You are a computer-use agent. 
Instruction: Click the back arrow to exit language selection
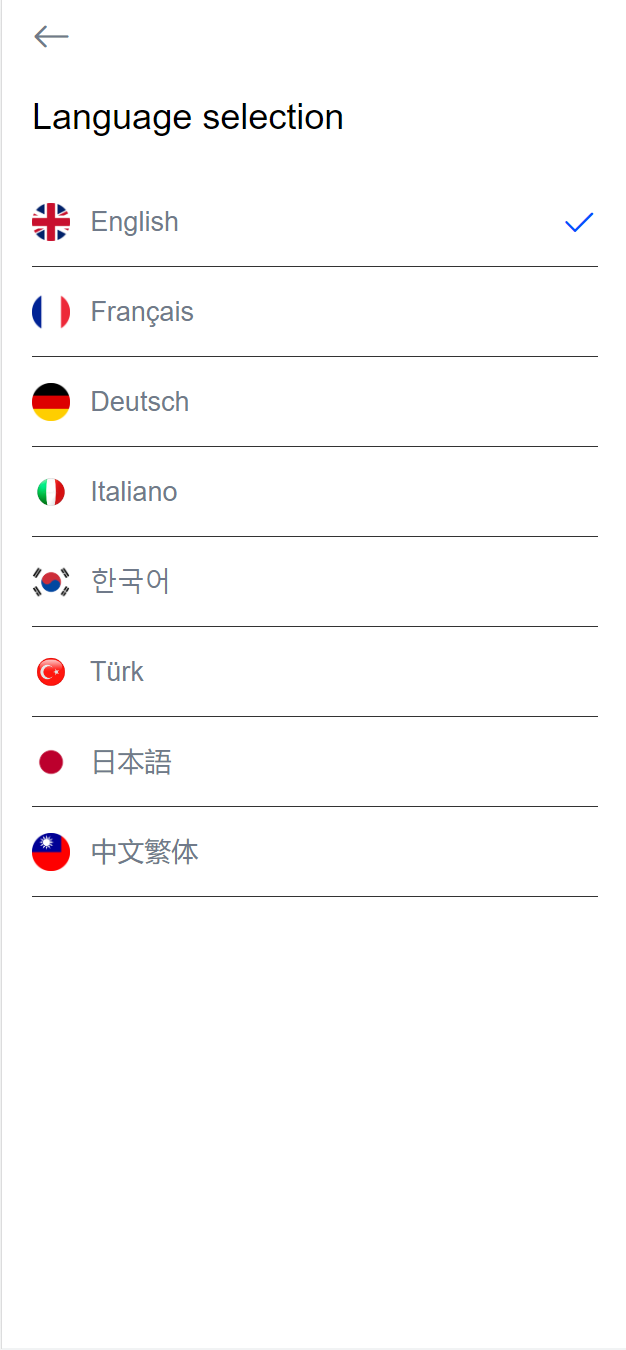click(x=50, y=36)
